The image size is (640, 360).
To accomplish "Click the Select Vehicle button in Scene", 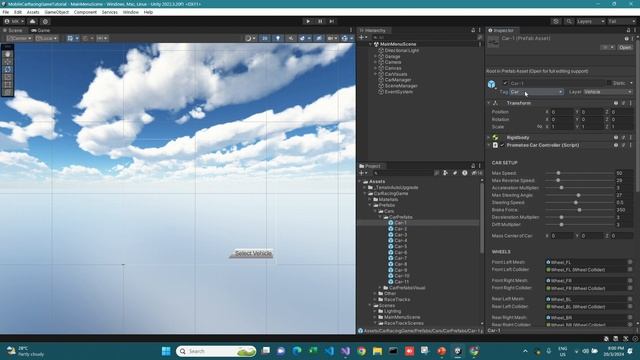I will (x=251, y=253).
